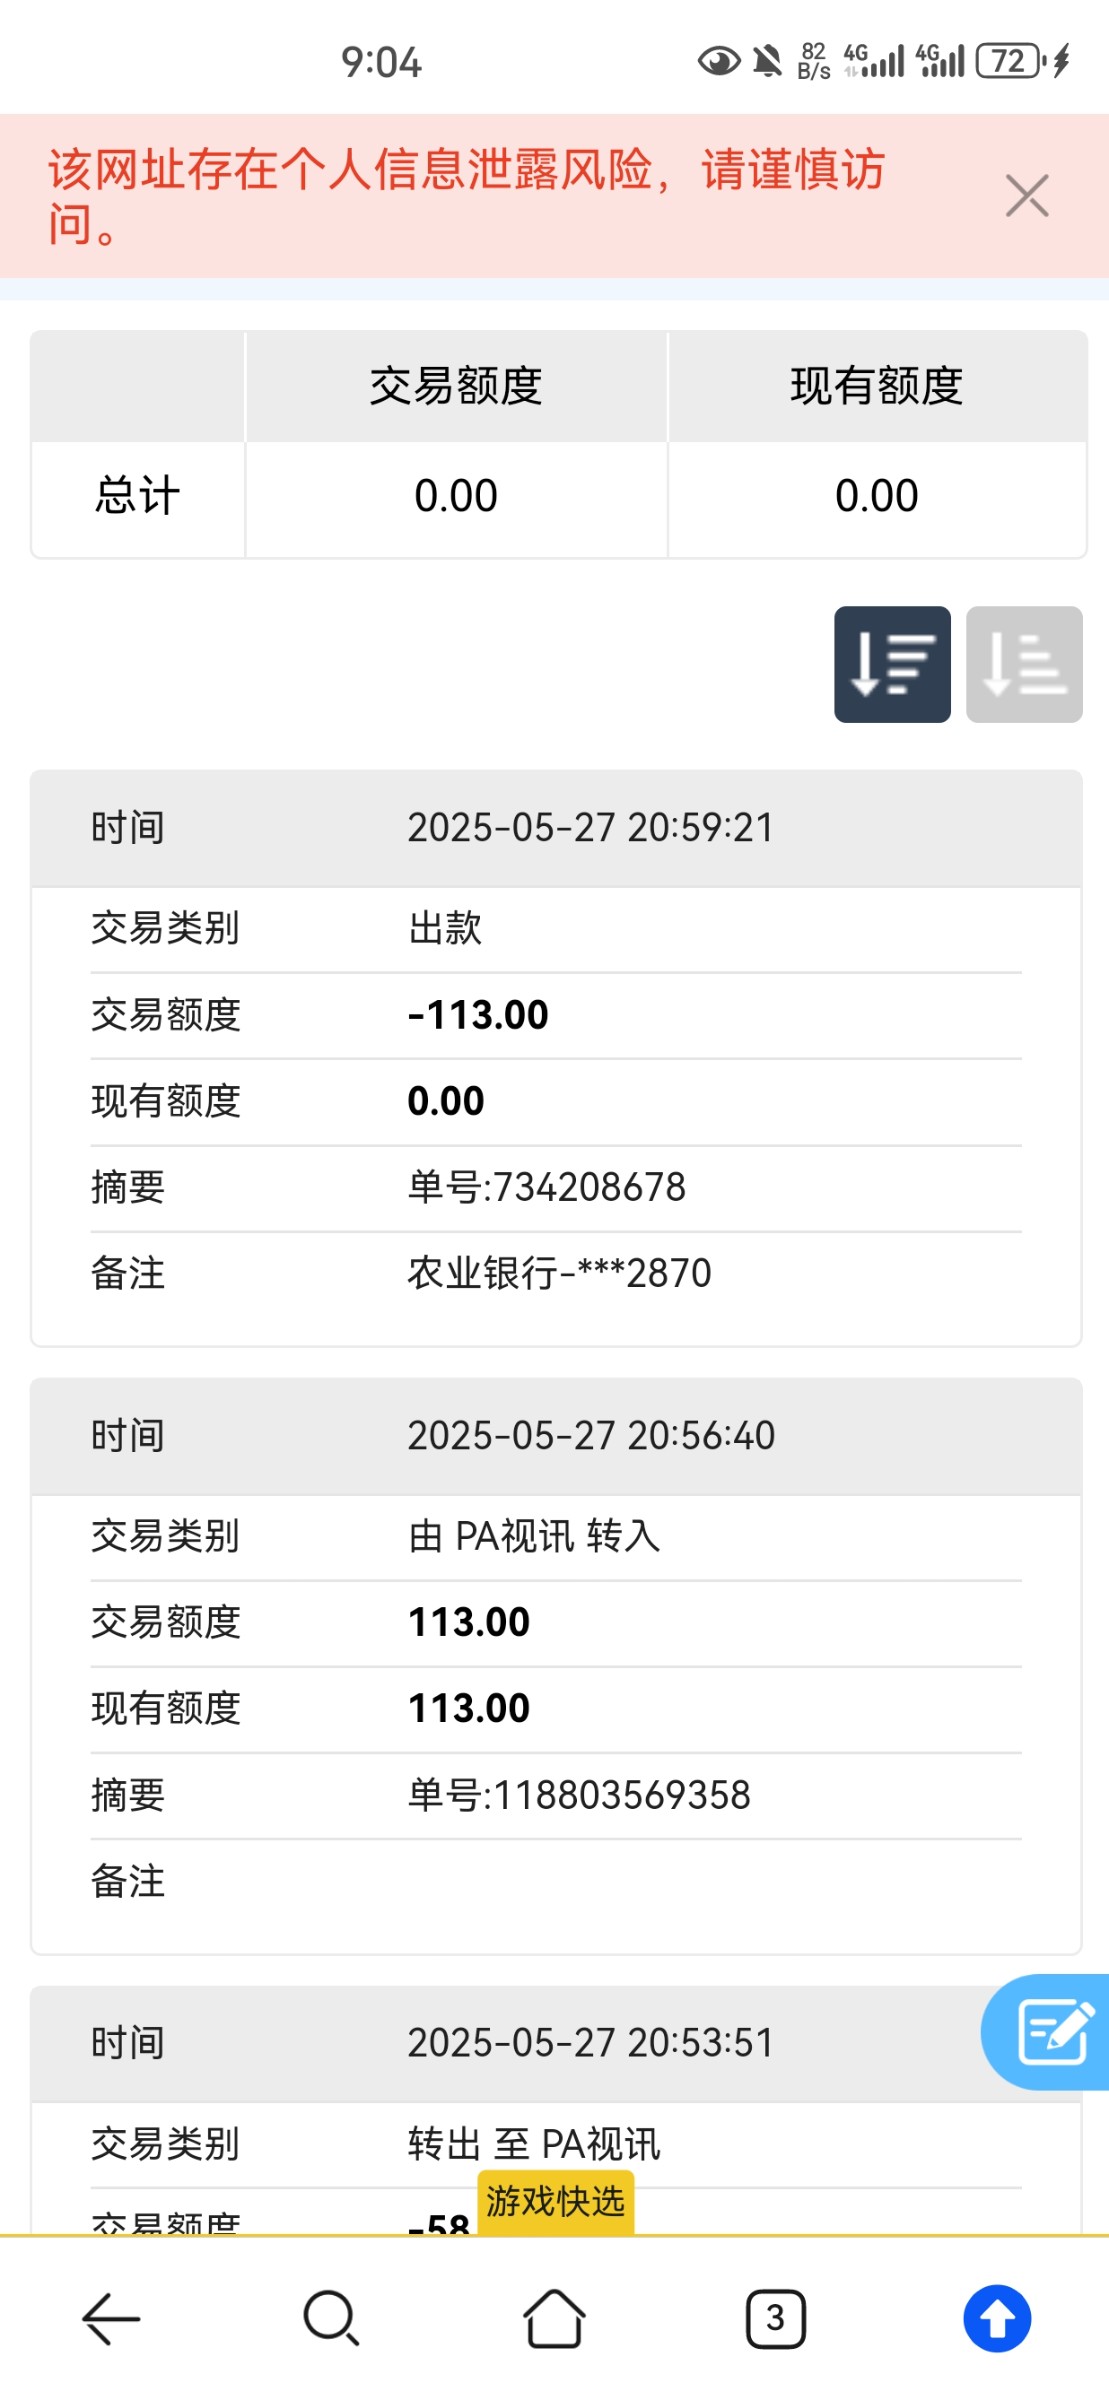Tap the blue upload arrow button
1109x2400 pixels.
[x=997, y=2318]
